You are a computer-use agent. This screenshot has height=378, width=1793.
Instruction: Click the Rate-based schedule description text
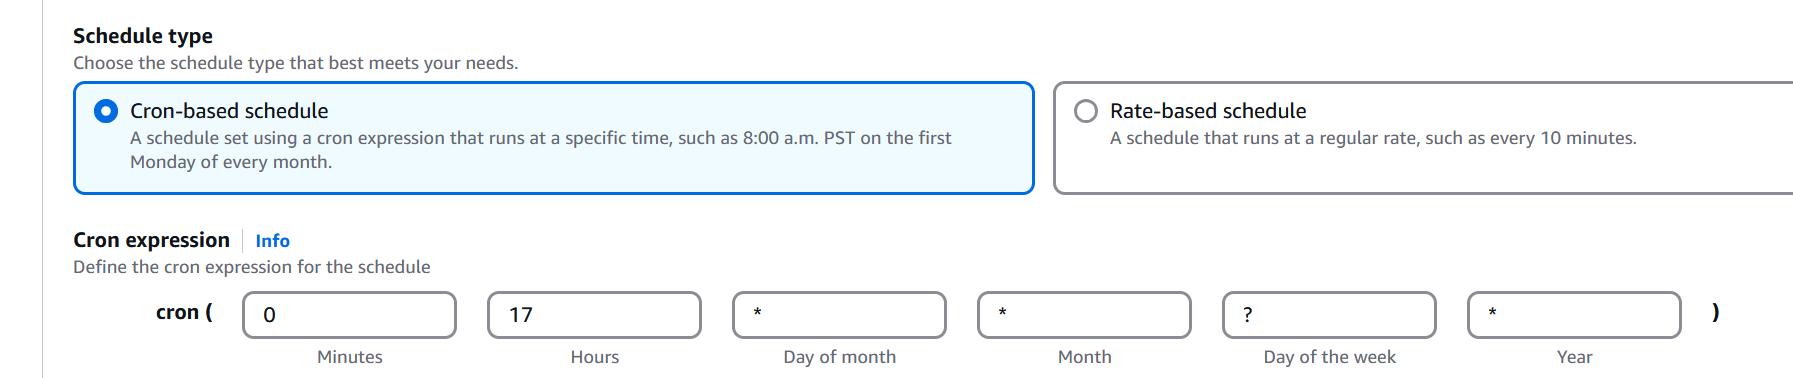(x=1373, y=138)
